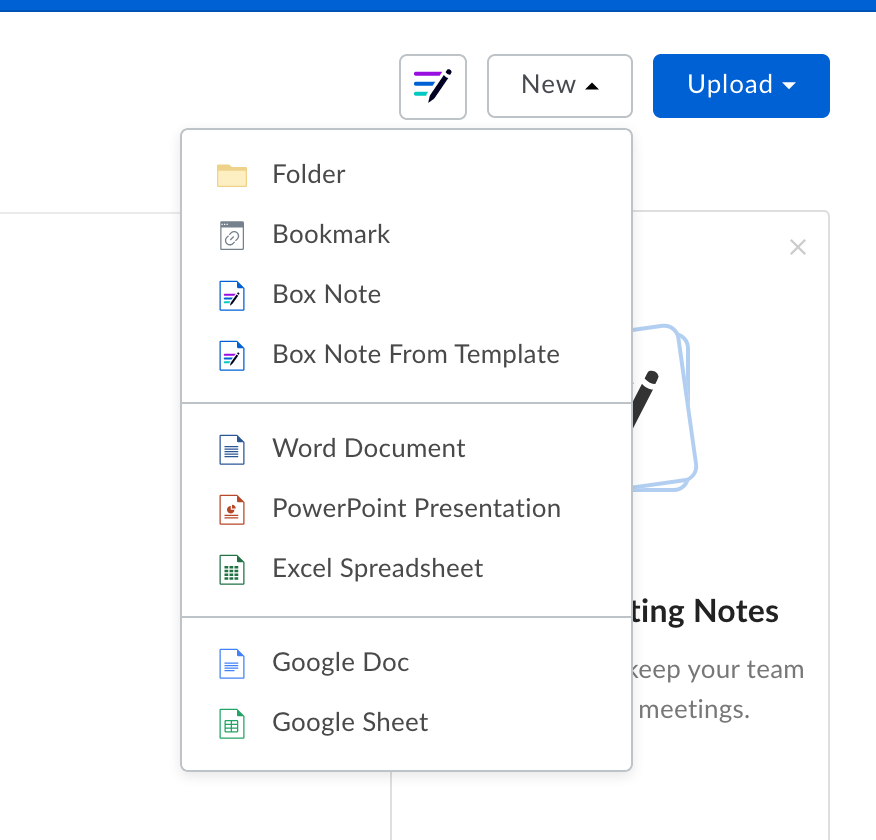Click the Box Note From Template icon
This screenshot has width=876, height=840.
pos(232,356)
